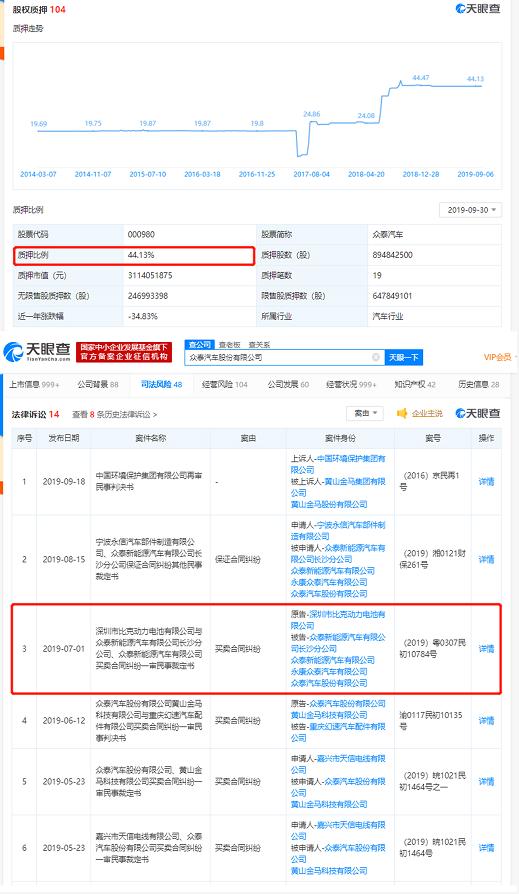Open 详情 for the 2019-07-01 lawsuit
Image resolution: width=519 pixels, height=894 pixels.
(486, 649)
